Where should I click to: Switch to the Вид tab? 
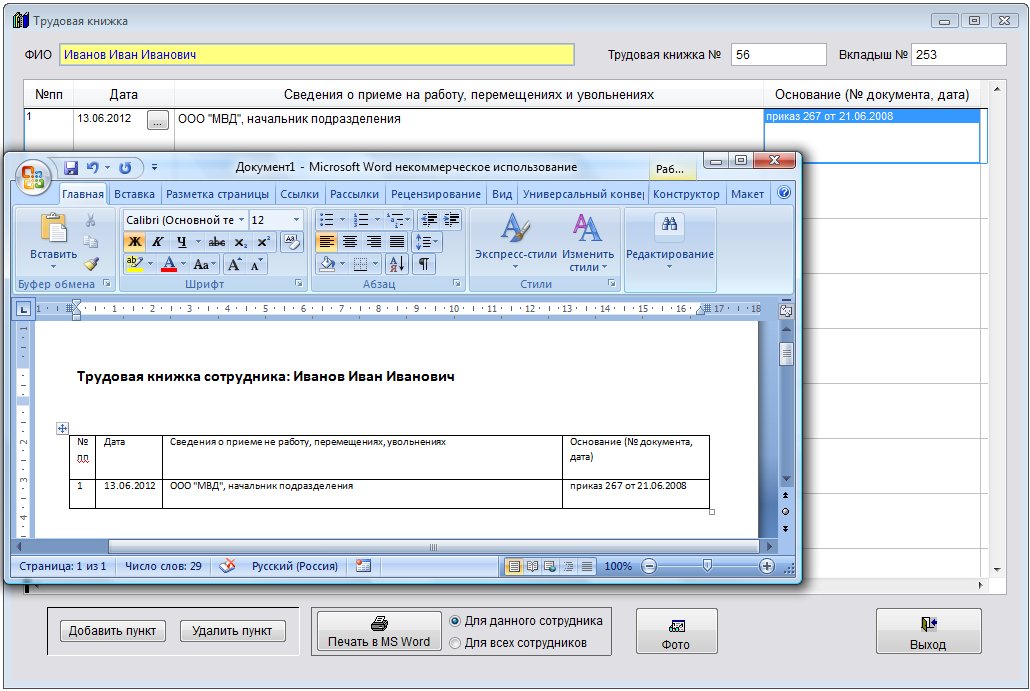(x=502, y=194)
